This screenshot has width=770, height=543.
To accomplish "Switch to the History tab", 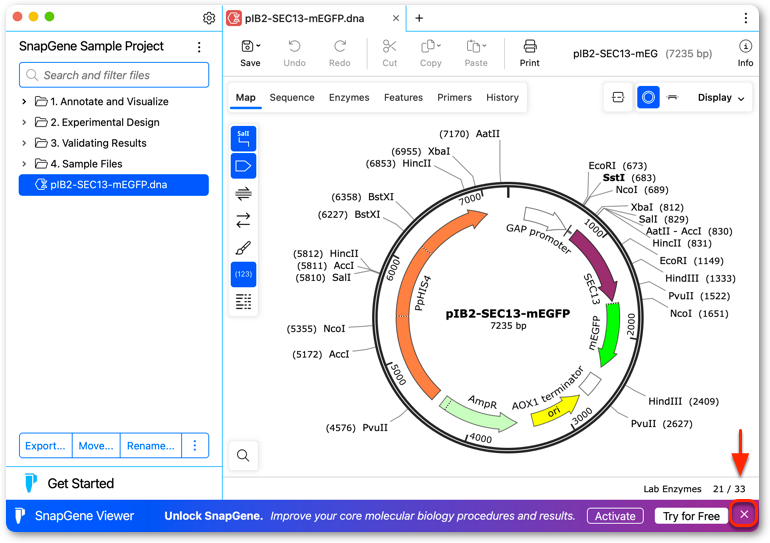I will point(502,97).
